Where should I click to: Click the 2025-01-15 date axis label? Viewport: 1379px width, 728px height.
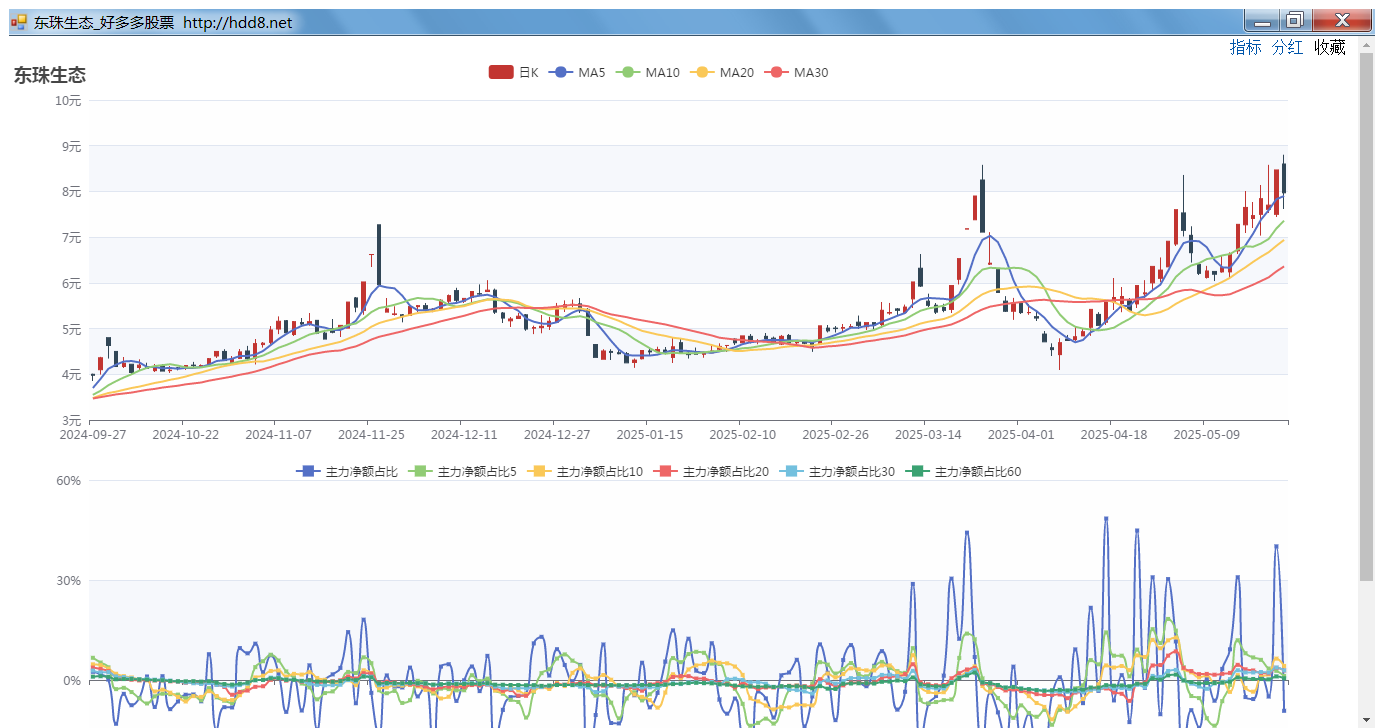(649, 435)
